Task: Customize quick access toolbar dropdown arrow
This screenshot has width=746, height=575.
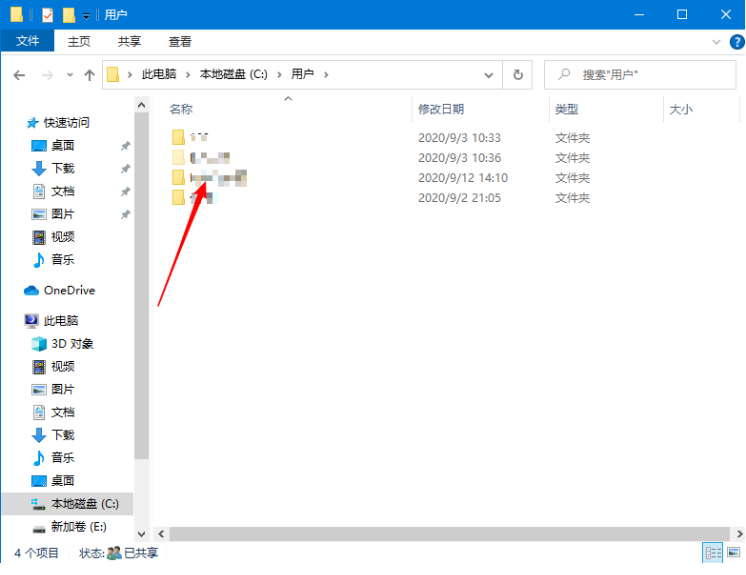Action: tap(86, 16)
